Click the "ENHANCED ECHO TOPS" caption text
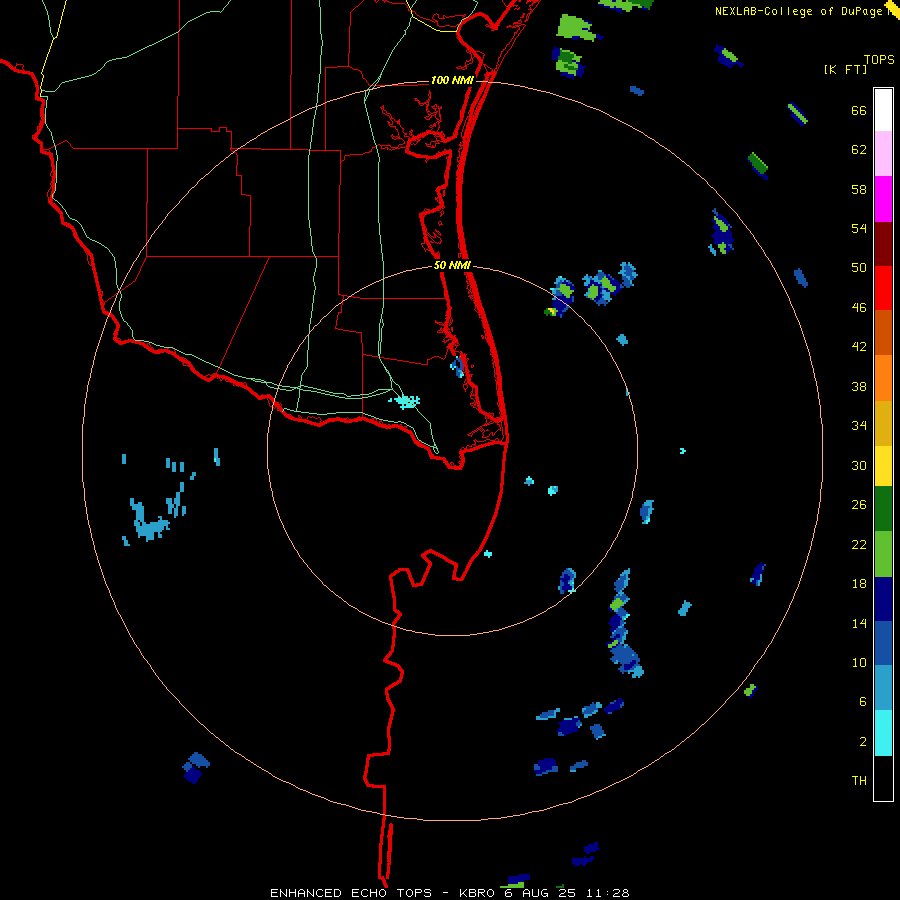The width and height of the screenshot is (900, 900). 354,893
